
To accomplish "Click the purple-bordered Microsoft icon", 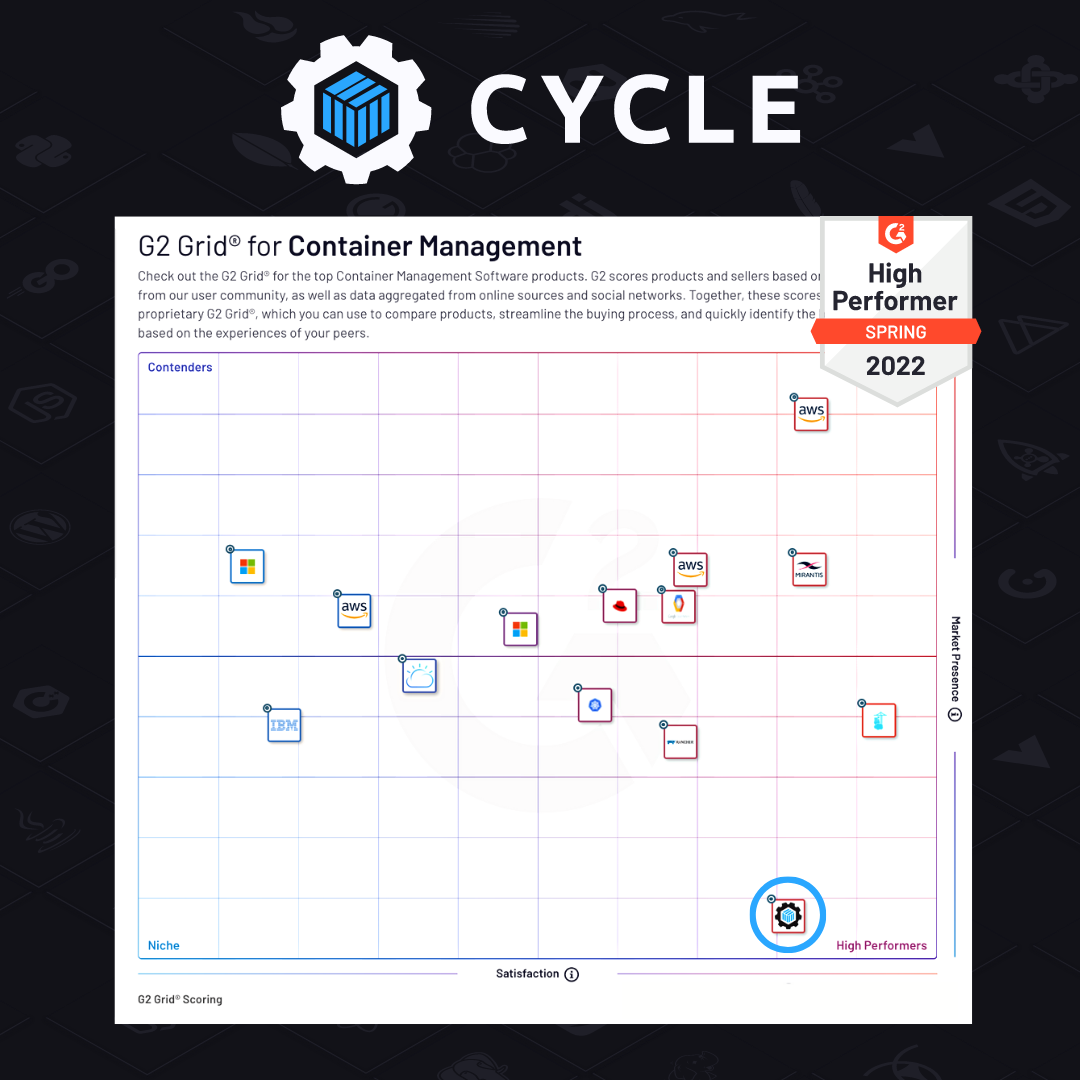I will pos(520,630).
